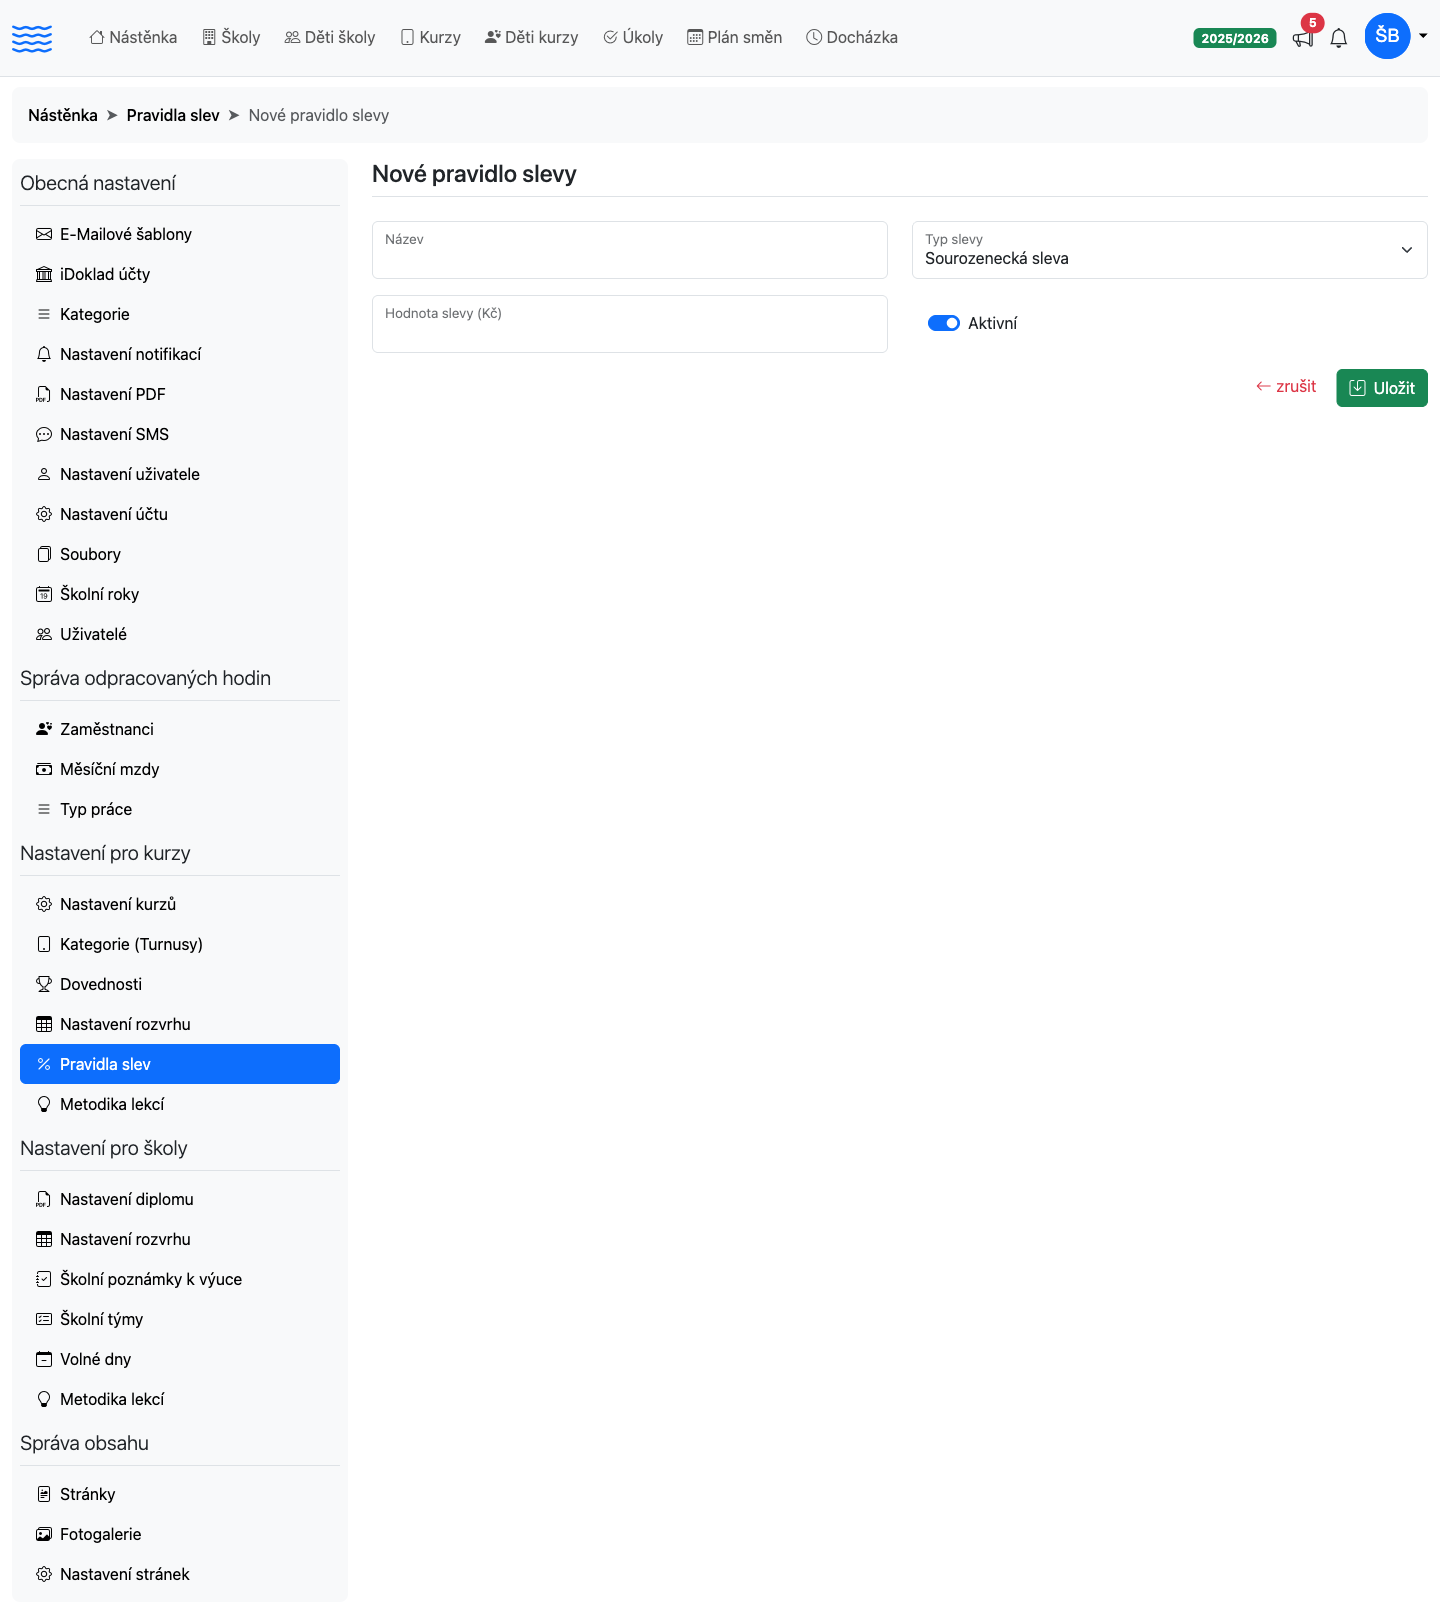The width and height of the screenshot is (1440, 1618).
Task: Open the bell notifications icon
Action: tap(1339, 39)
